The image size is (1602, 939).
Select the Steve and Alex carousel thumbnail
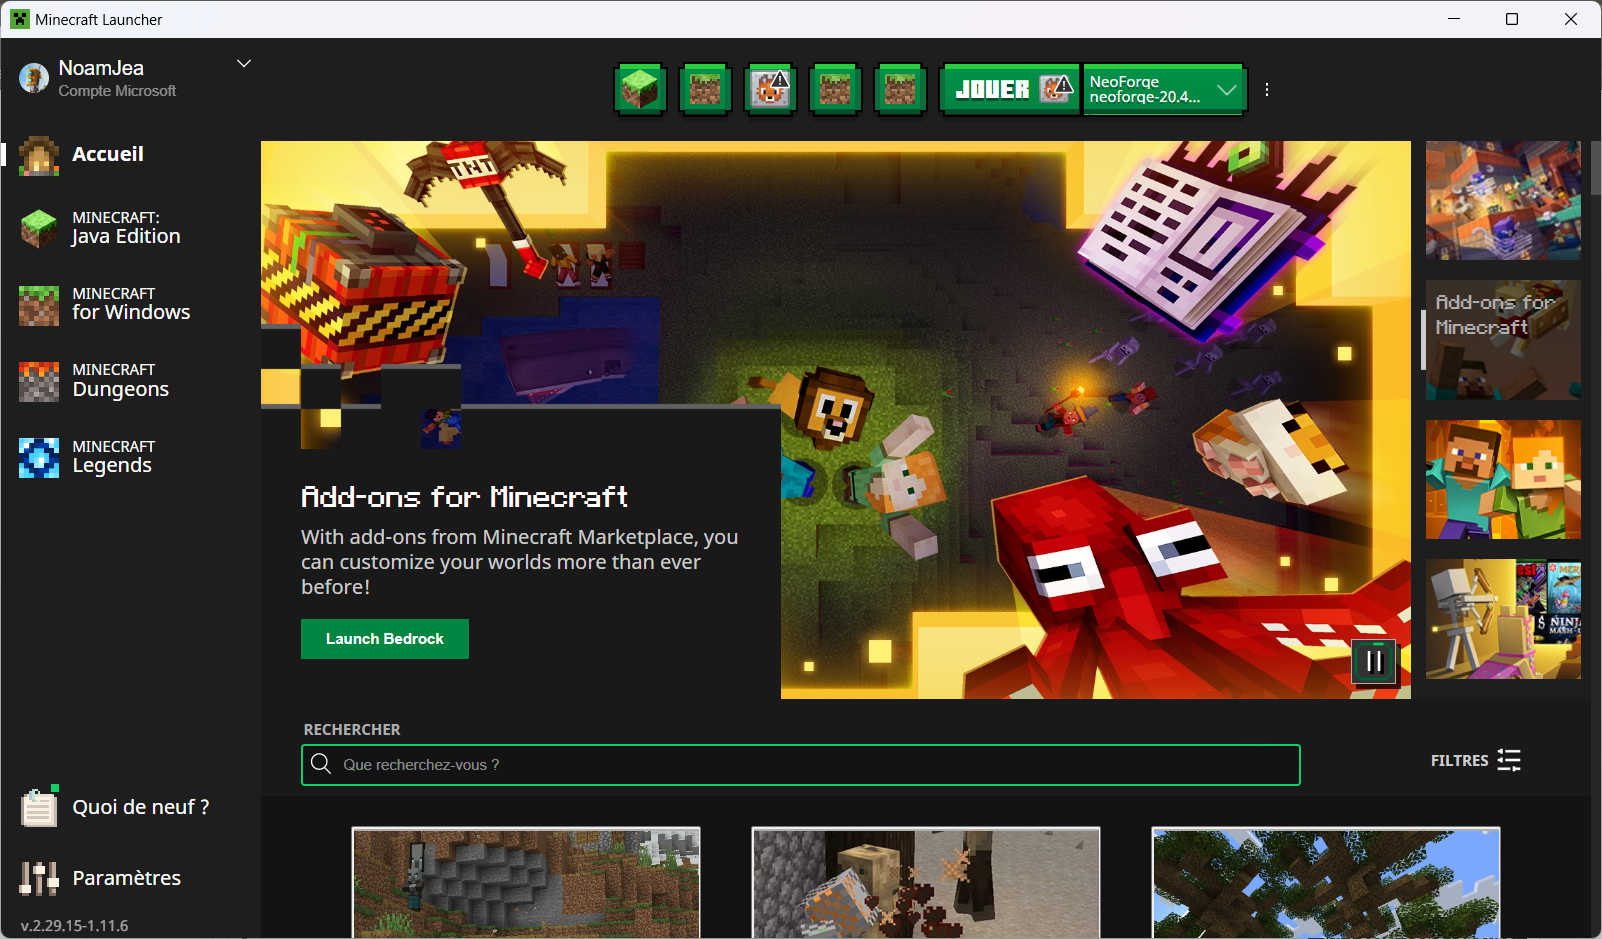tap(1503, 479)
